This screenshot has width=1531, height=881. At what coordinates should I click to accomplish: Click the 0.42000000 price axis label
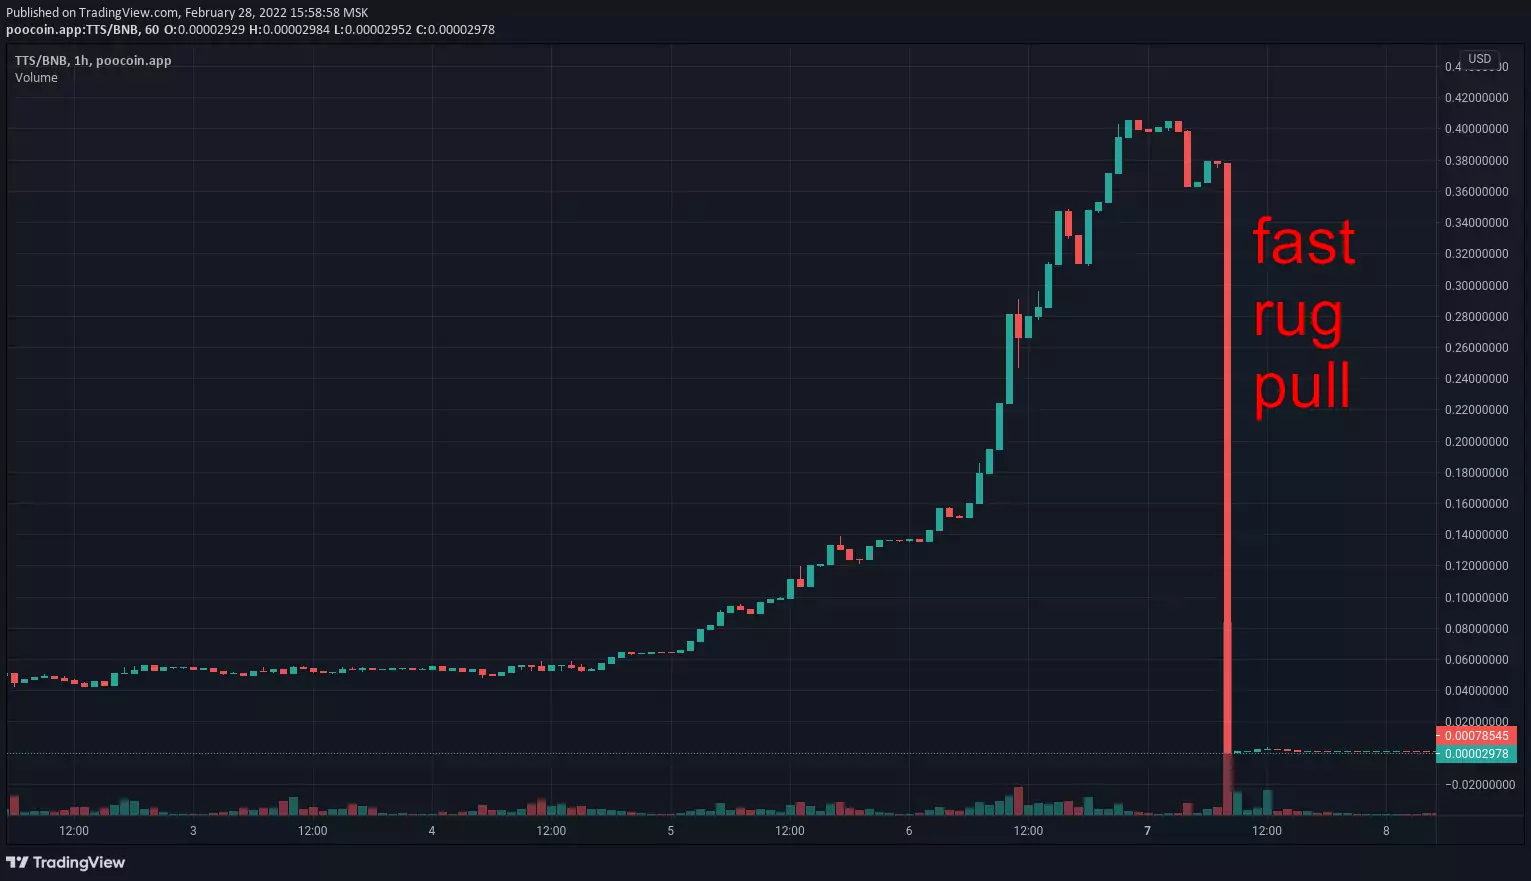tap(1476, 98)
